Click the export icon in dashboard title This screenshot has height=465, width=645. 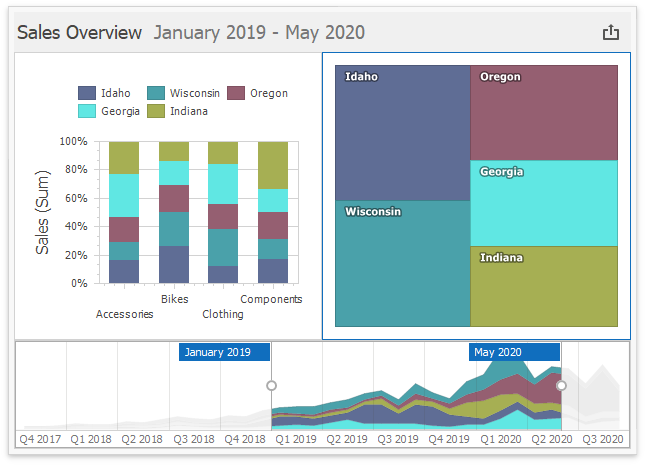611,32
